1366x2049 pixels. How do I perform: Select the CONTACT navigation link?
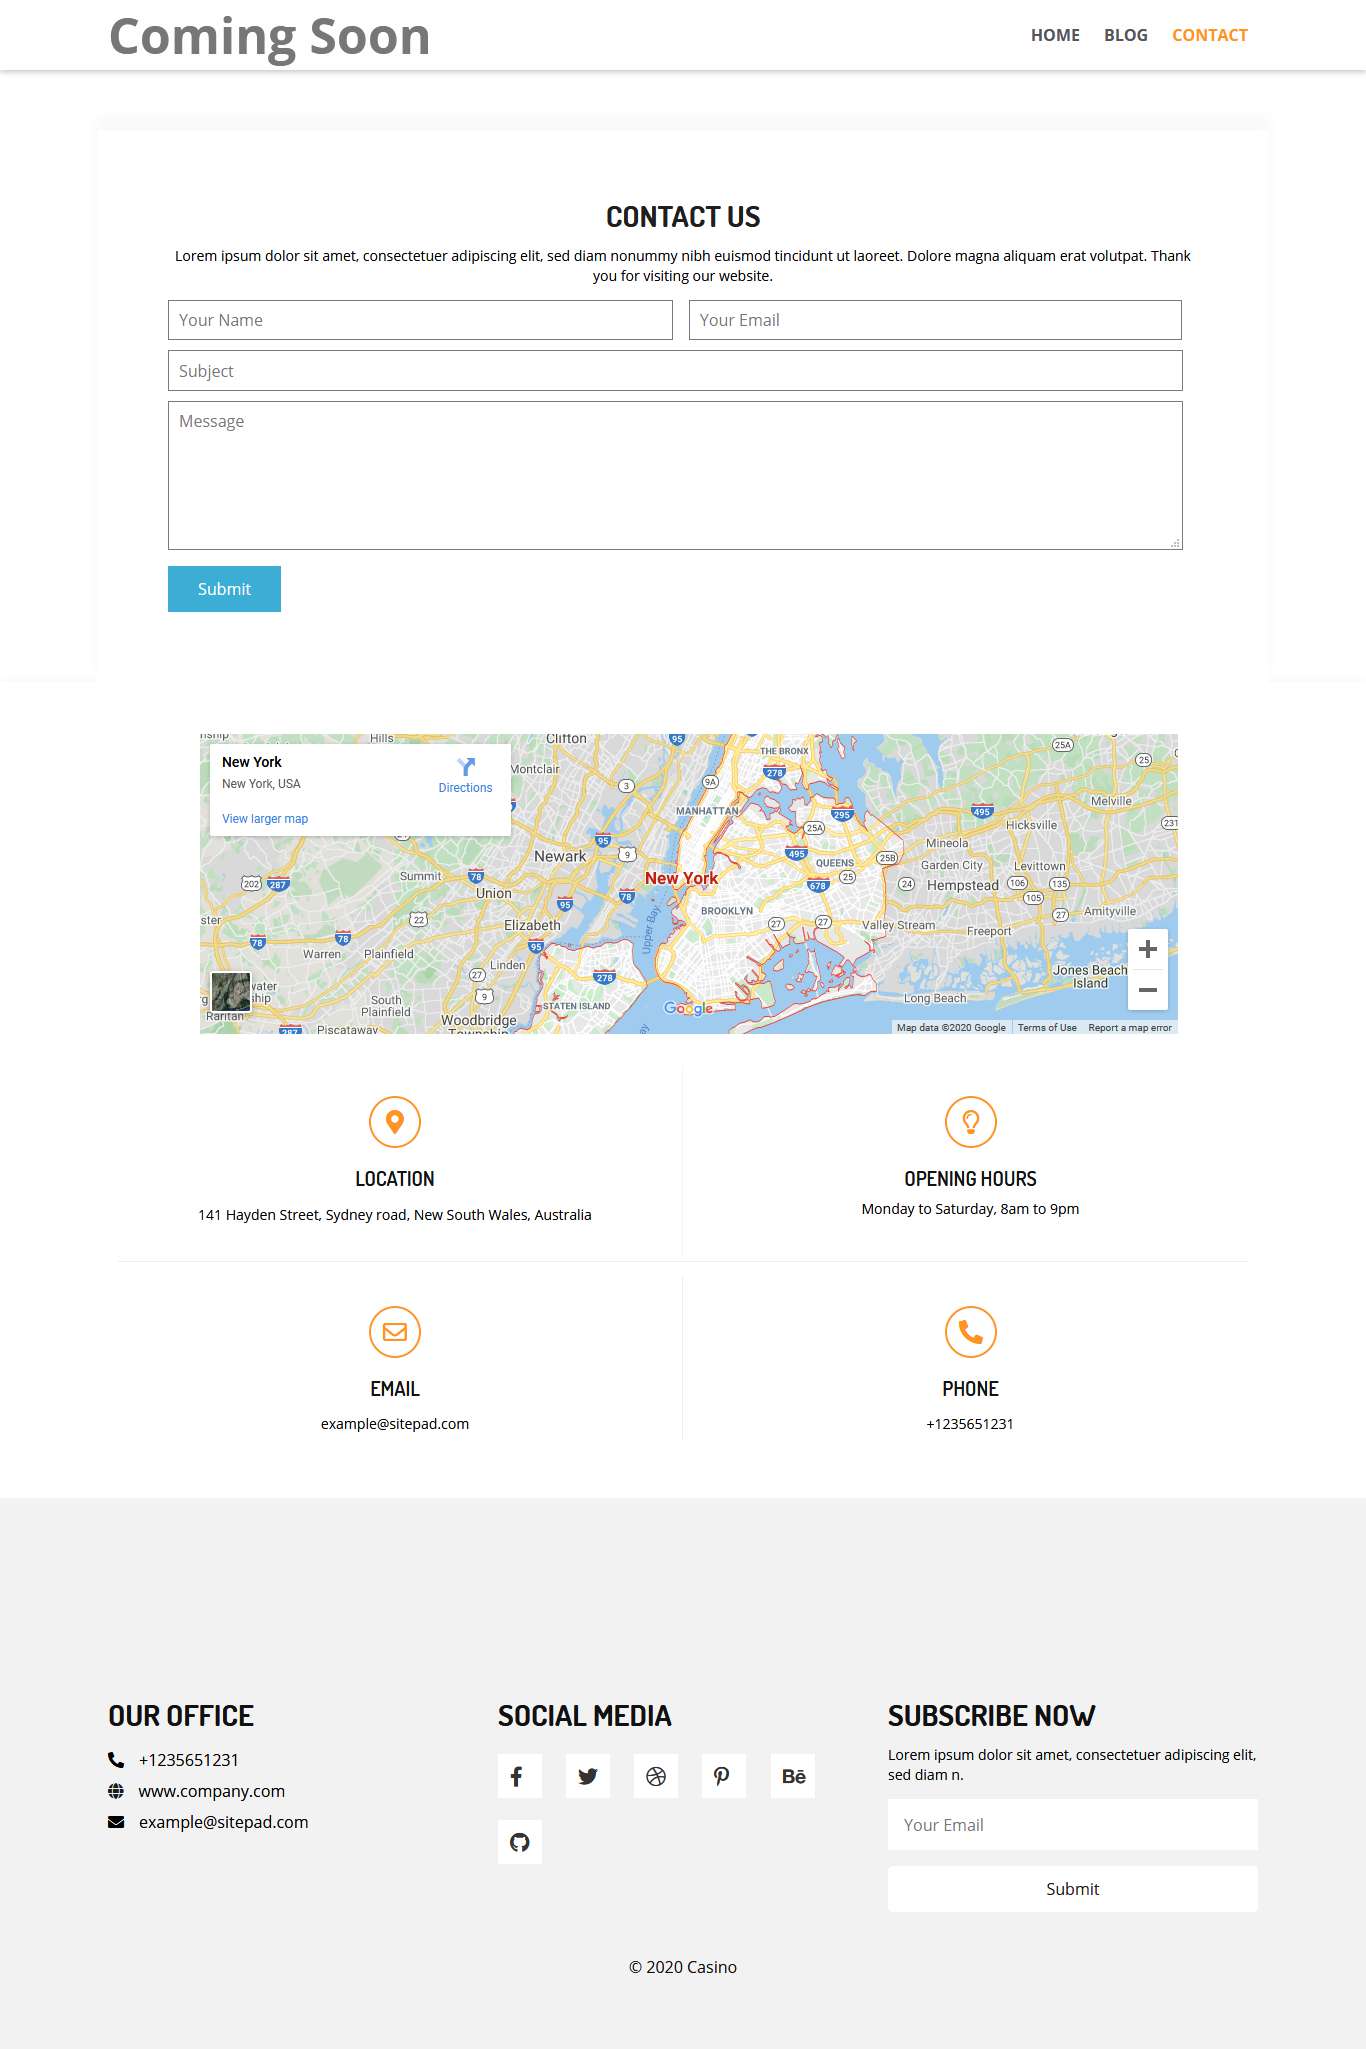[x=1209, y=35]
